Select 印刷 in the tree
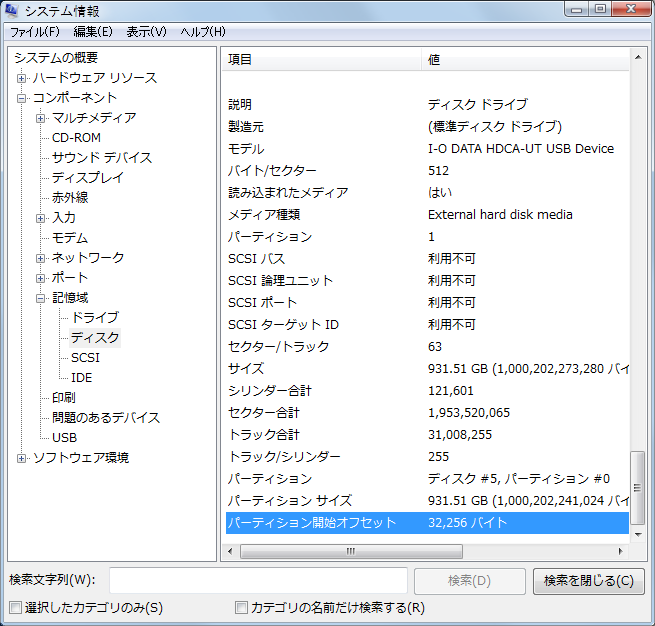The width and height of the screenshot is (655, 626). click(63, 397)
